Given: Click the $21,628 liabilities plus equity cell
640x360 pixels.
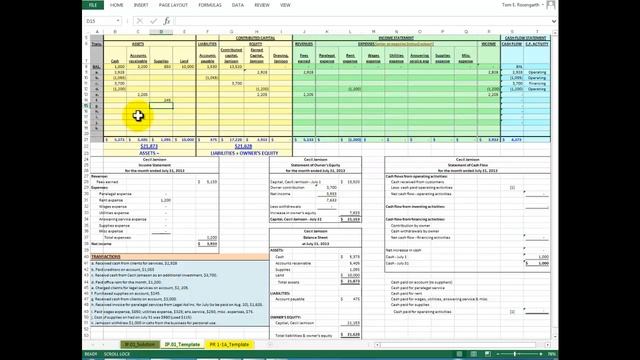Looking at the screenshot, I should 244,146.
